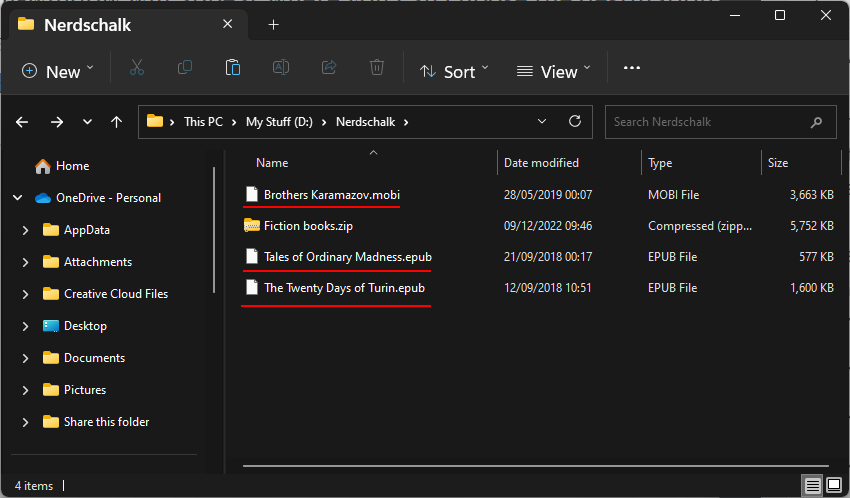850x498 pixels.
Task: Refresh the current folder view
Action: pyautogui.click(x=575, y=122)
